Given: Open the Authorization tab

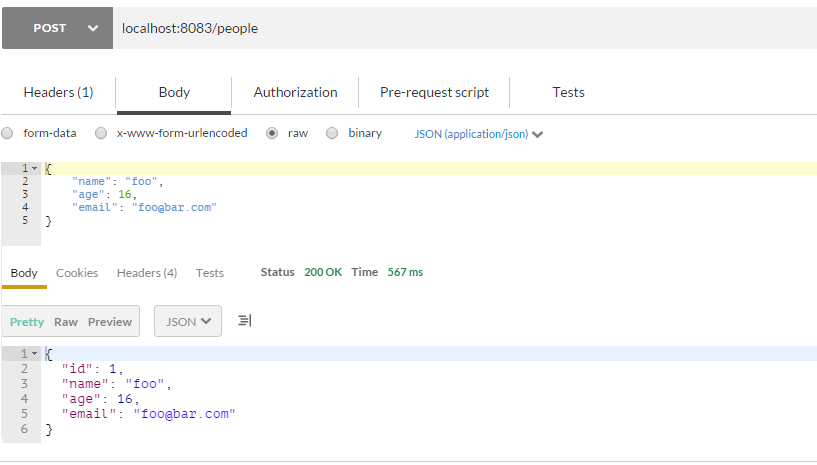Looking at the screenshot, I should click(x=295, y=92).
